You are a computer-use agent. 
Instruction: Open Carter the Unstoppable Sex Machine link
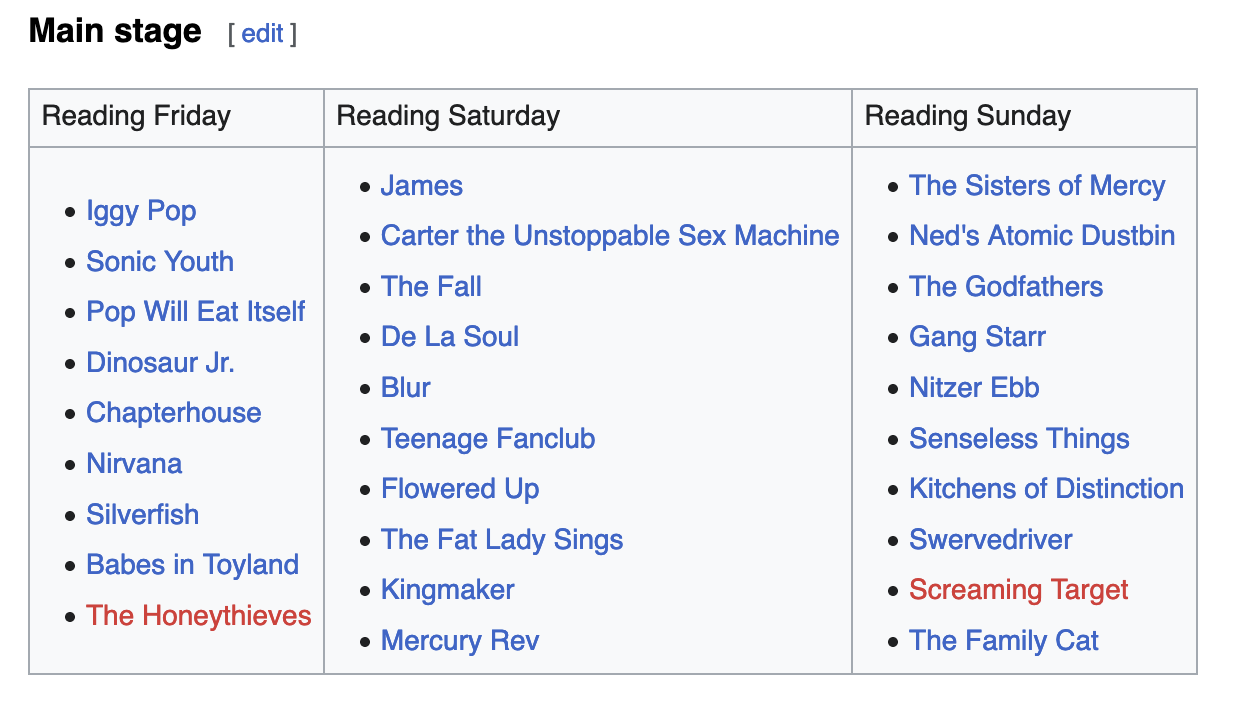point(610,236)
